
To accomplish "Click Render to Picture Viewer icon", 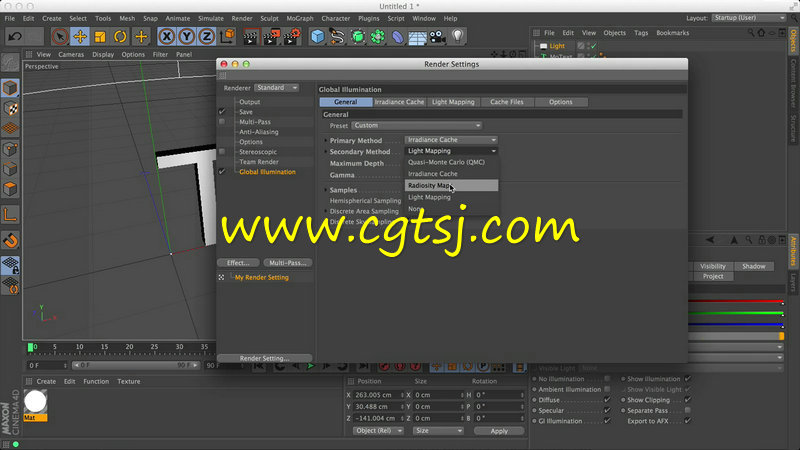I will (271, 37).
